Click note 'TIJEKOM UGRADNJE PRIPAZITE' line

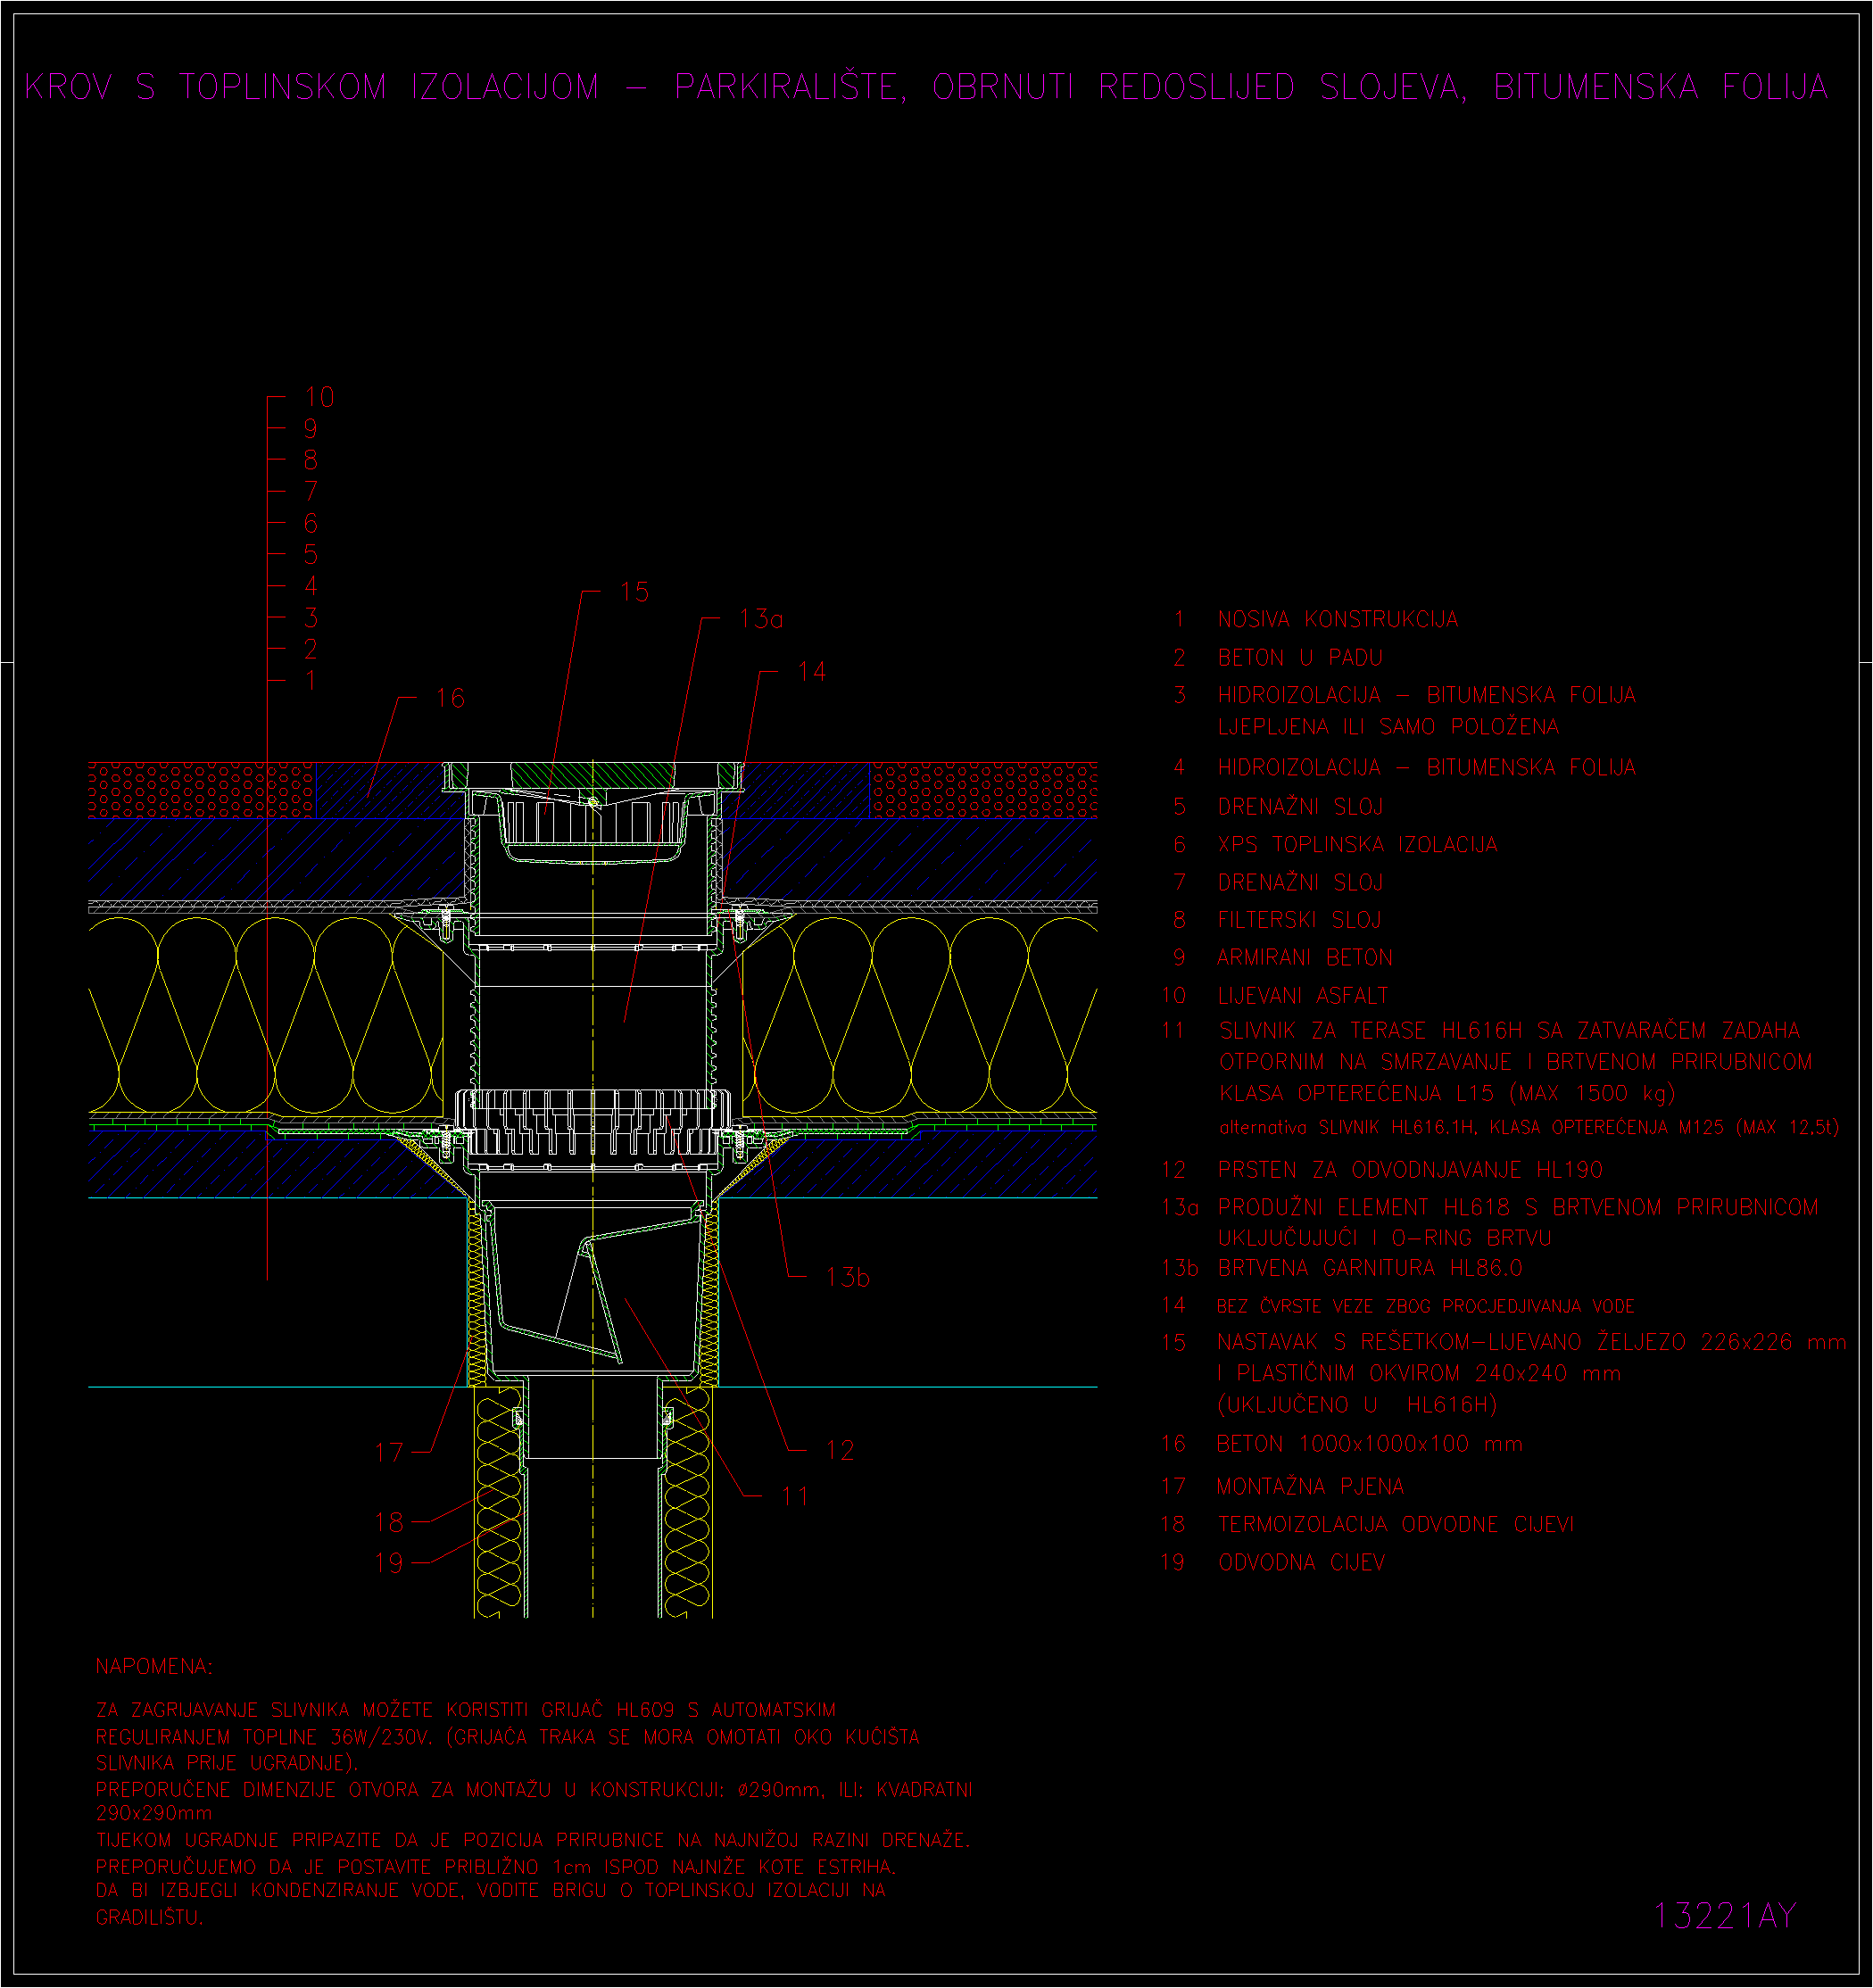[533, 1840]
